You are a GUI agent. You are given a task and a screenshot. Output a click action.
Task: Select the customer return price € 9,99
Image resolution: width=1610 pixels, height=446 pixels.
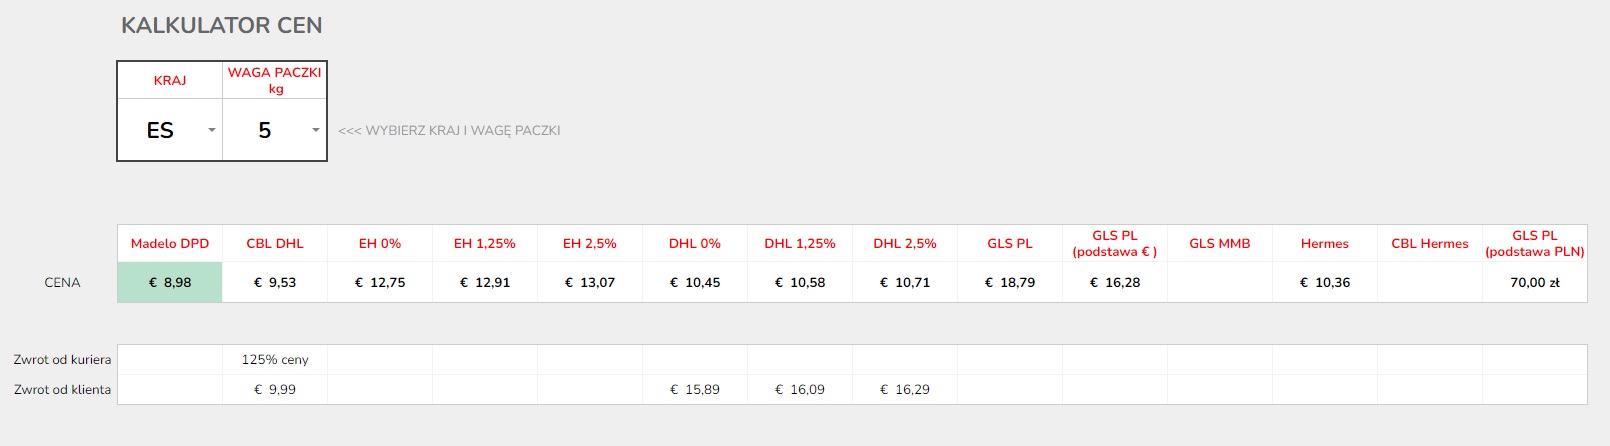point(275,390)
